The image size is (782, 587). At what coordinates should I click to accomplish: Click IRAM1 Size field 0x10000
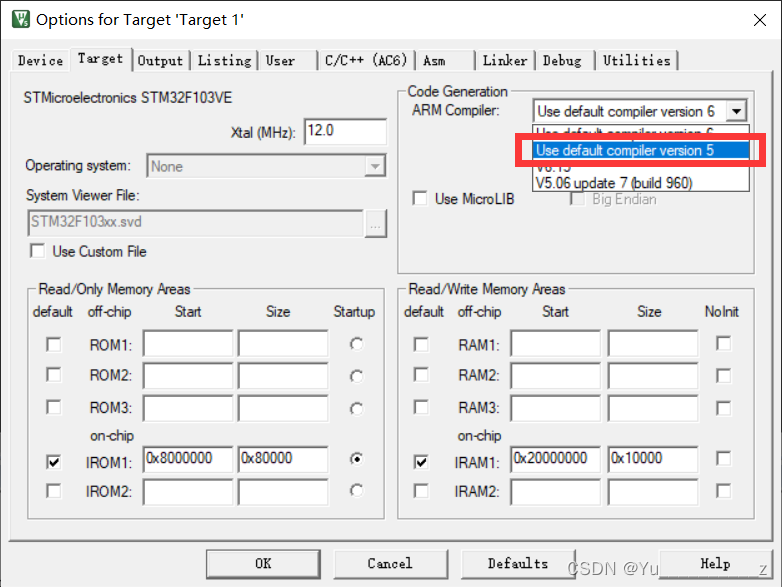point(653,459)
